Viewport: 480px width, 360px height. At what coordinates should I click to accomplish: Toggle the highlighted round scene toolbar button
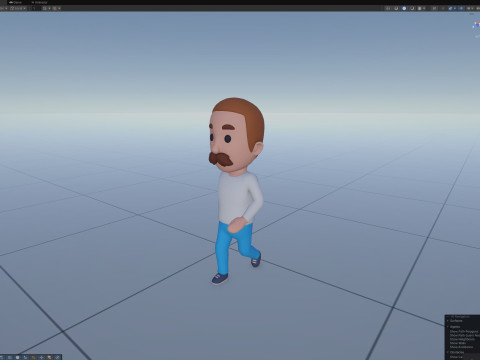(x=404, y=8)
